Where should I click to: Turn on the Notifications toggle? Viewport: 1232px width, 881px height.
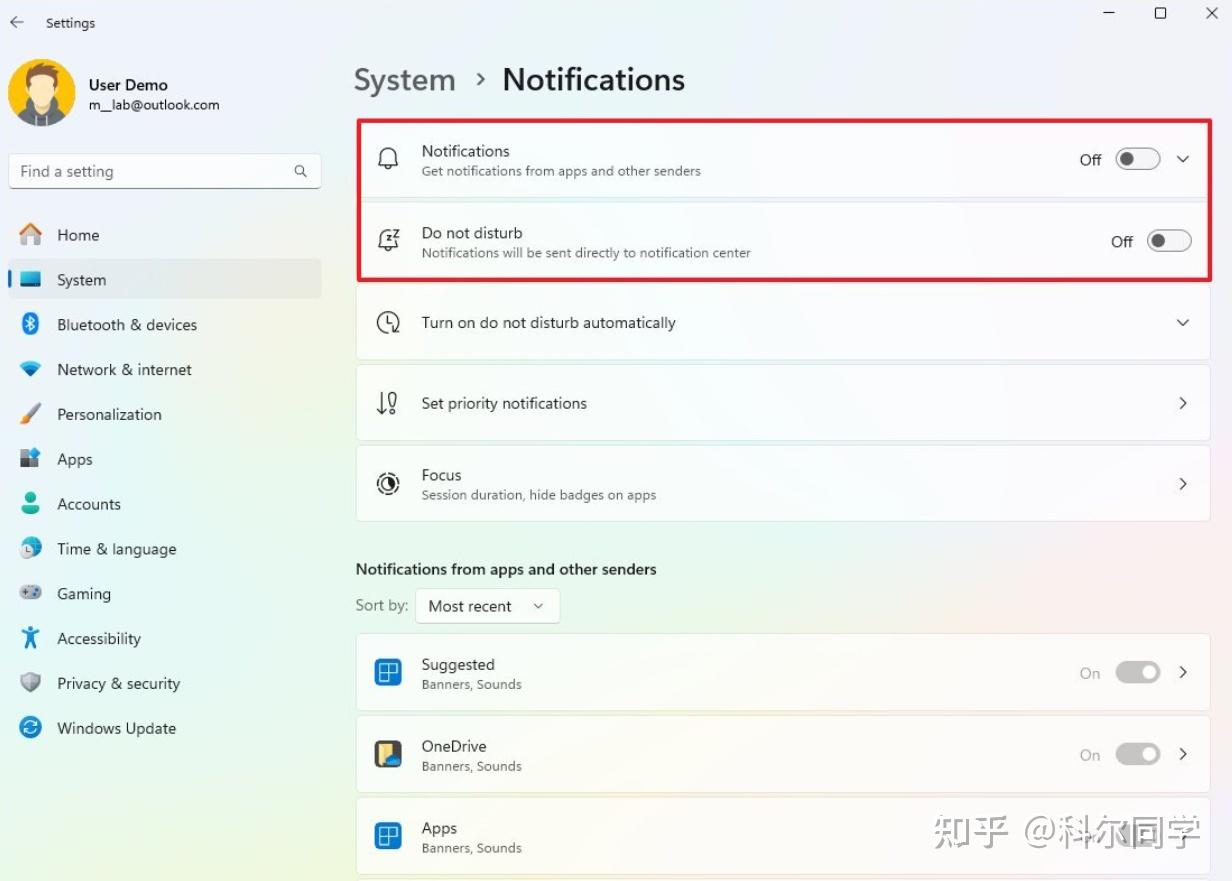pos(1136,159)
